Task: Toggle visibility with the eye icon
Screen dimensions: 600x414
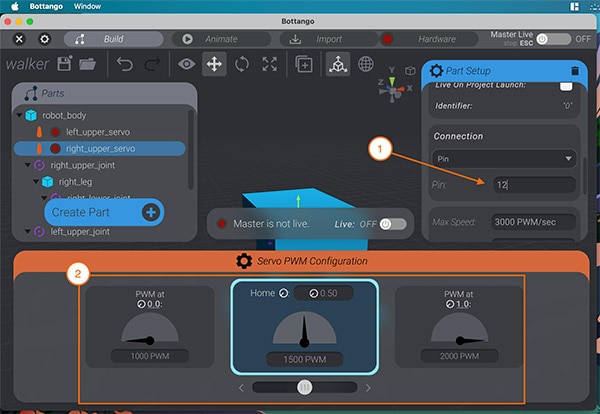Action: point(186,64)
